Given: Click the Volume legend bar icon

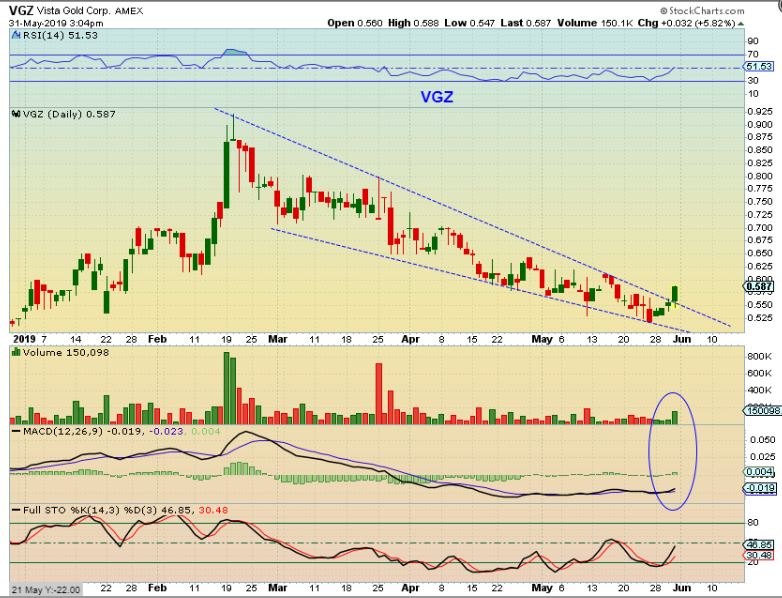Looking at the screenshot, I should click(x=16, y=353).
